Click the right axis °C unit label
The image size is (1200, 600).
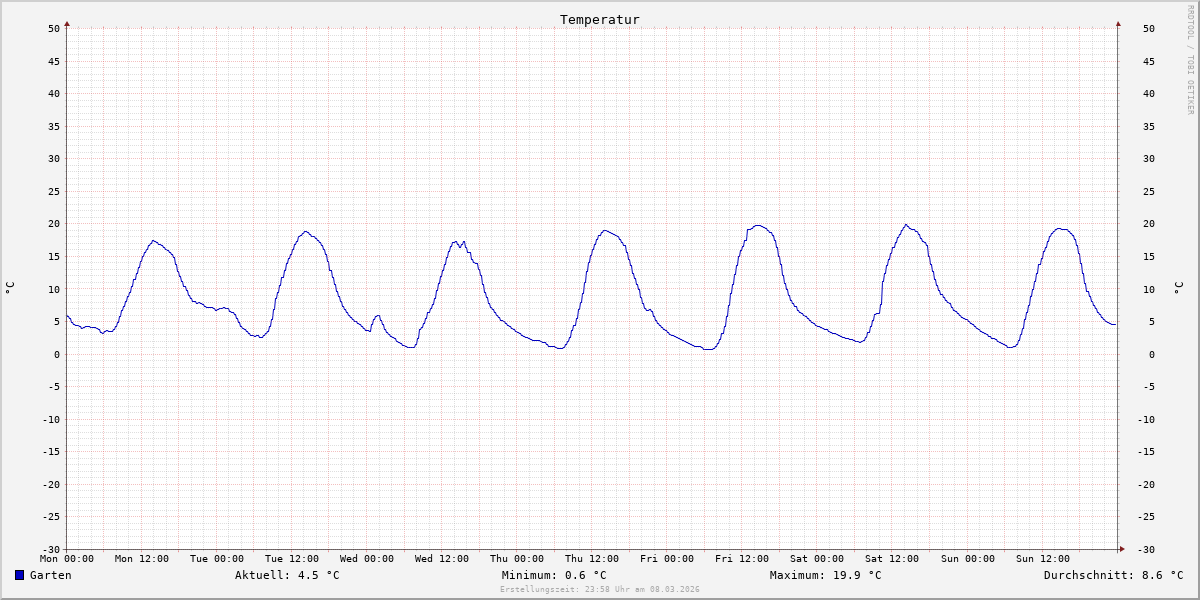click(1178, 288)
